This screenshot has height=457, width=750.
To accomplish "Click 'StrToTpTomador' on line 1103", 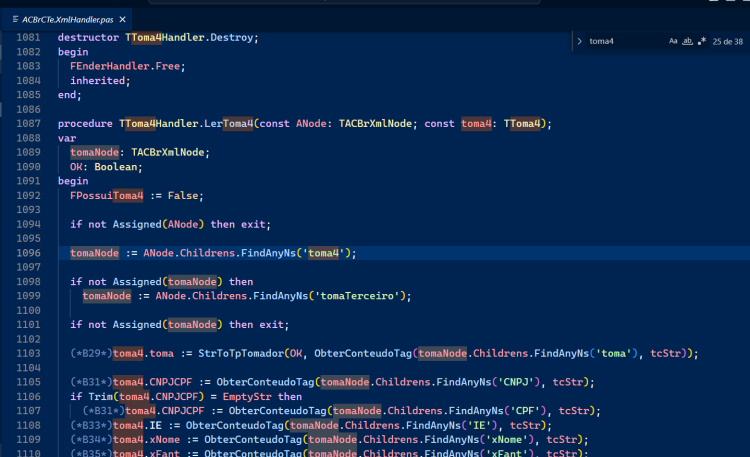I will coord(241,353).
